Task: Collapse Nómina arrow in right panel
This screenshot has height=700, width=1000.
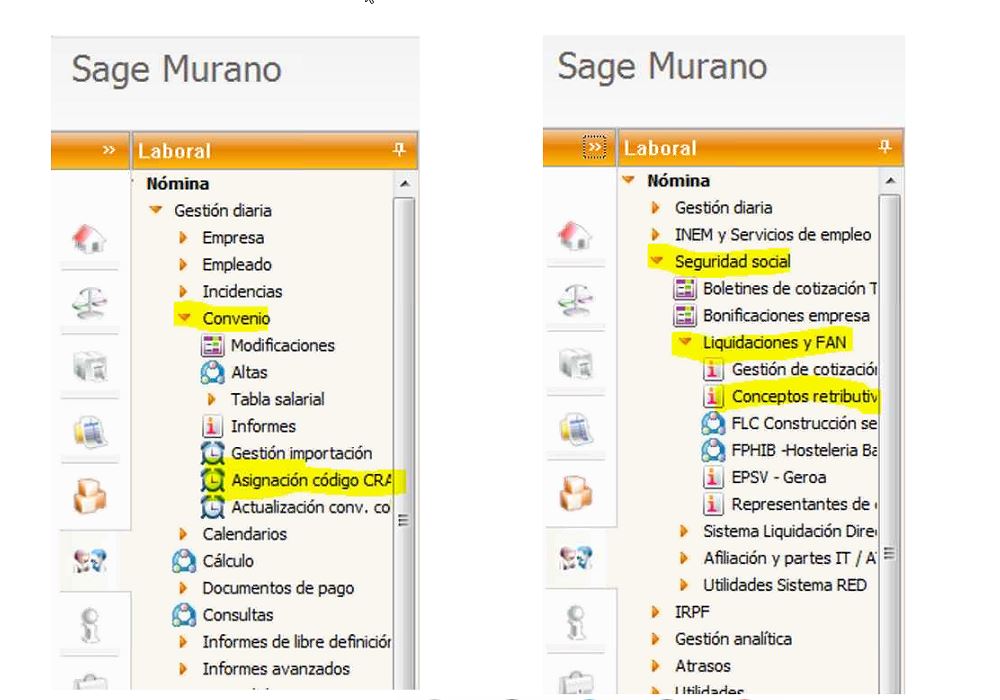Action: click(x=628, y=180)
